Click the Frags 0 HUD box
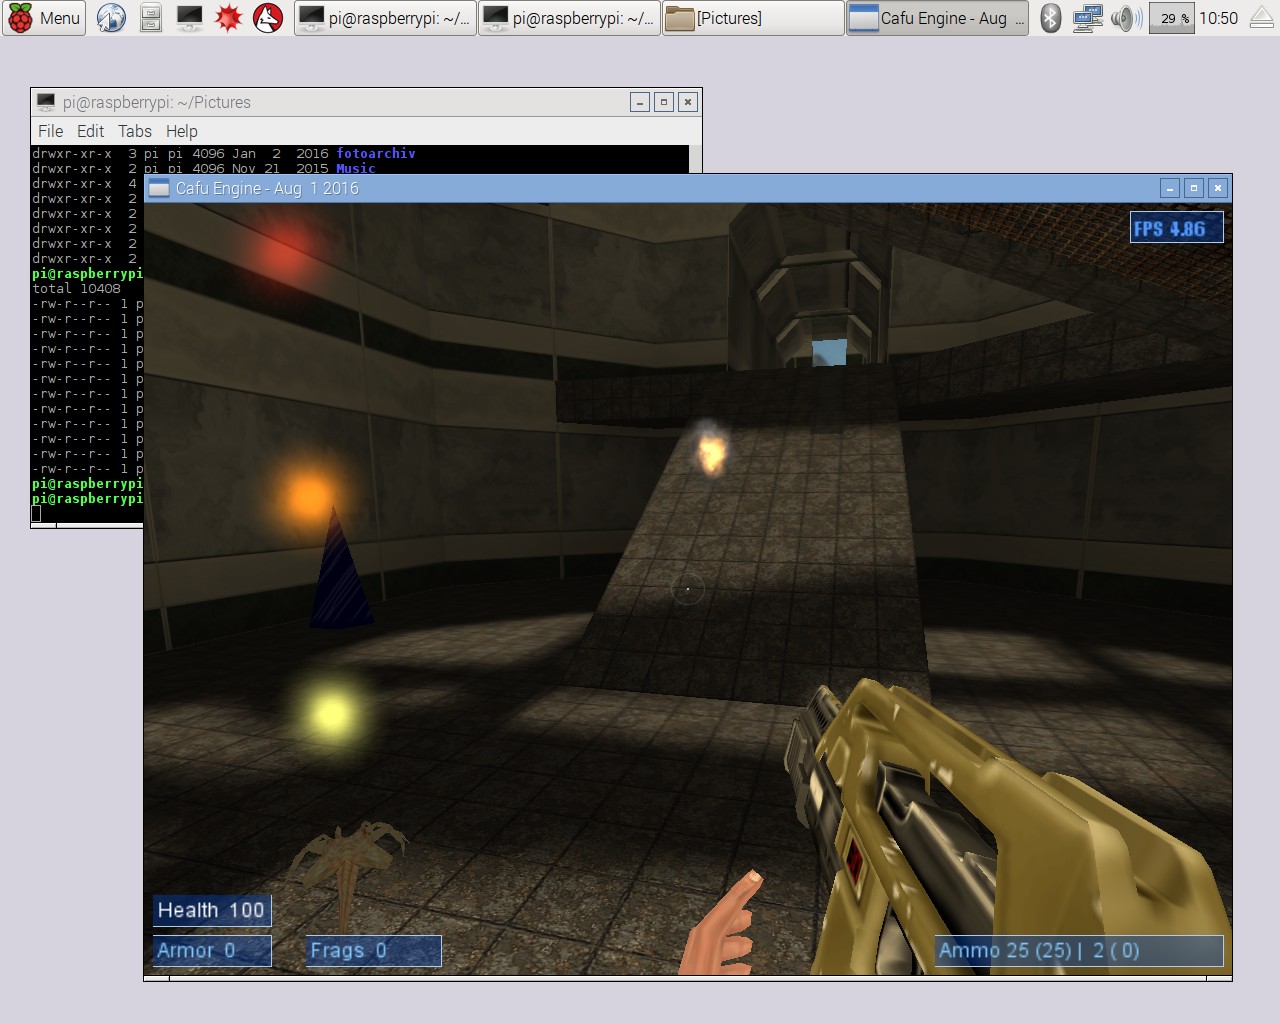Viewport: 1280px width, 1024px height. (374, 950)
